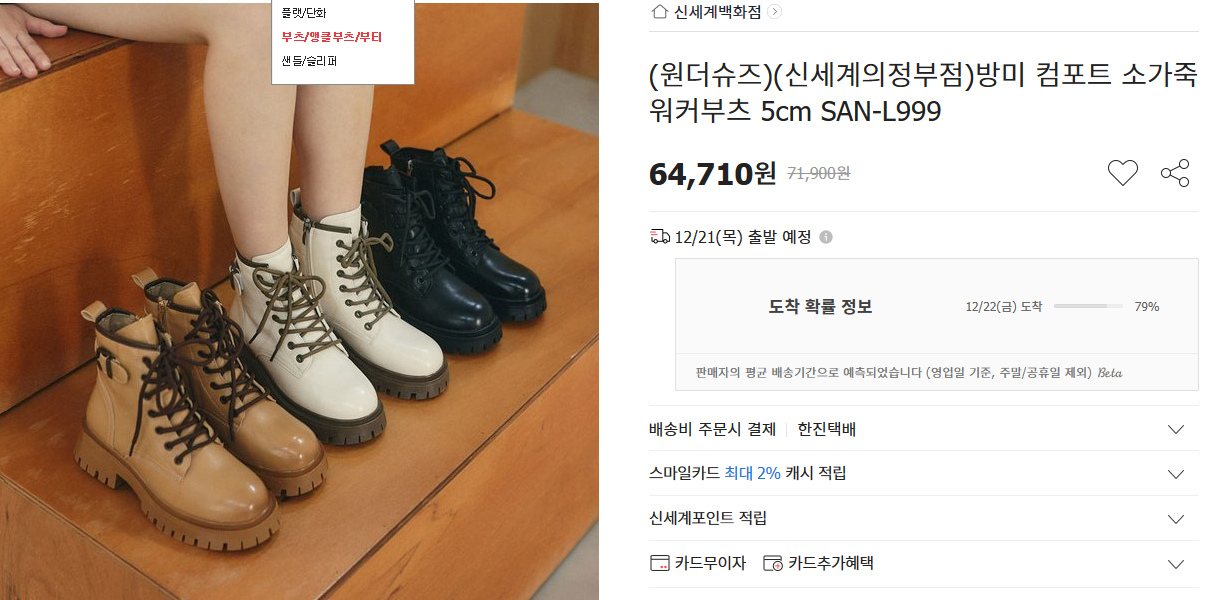Click the arrow icon after 신세계백화점
The image size is (1216, 600).
[x=775, y=12]
